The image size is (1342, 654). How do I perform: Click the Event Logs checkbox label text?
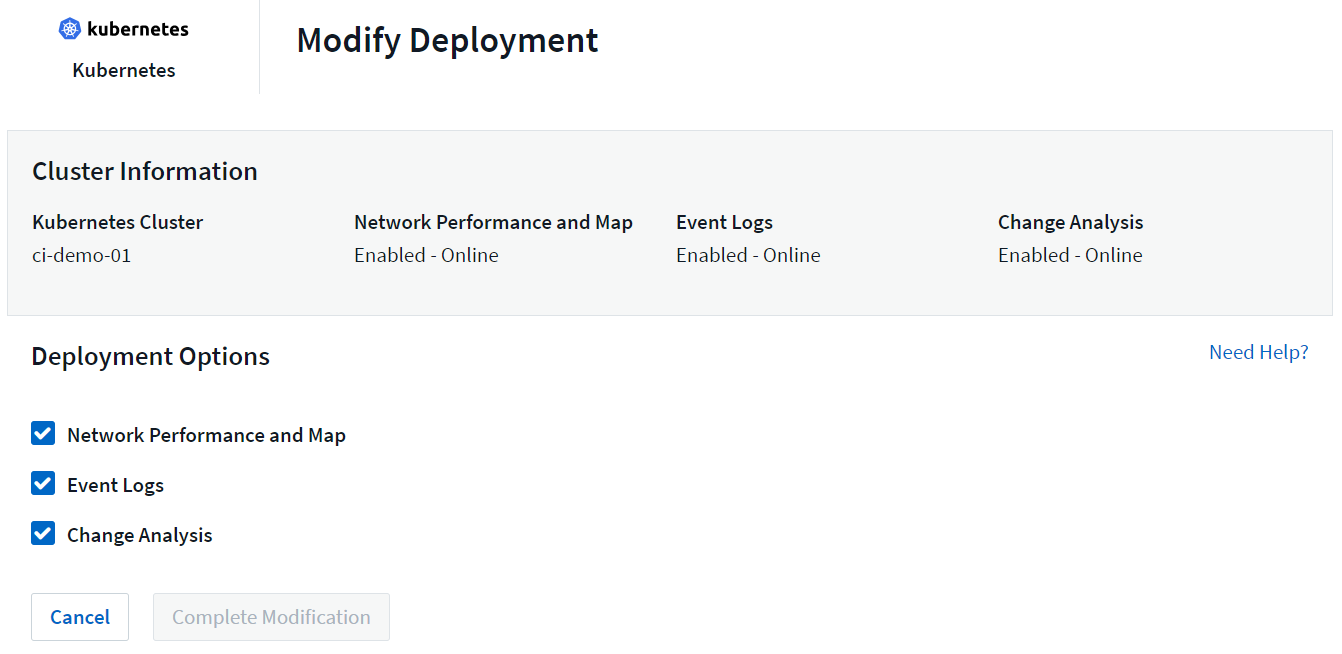point(115,485)
